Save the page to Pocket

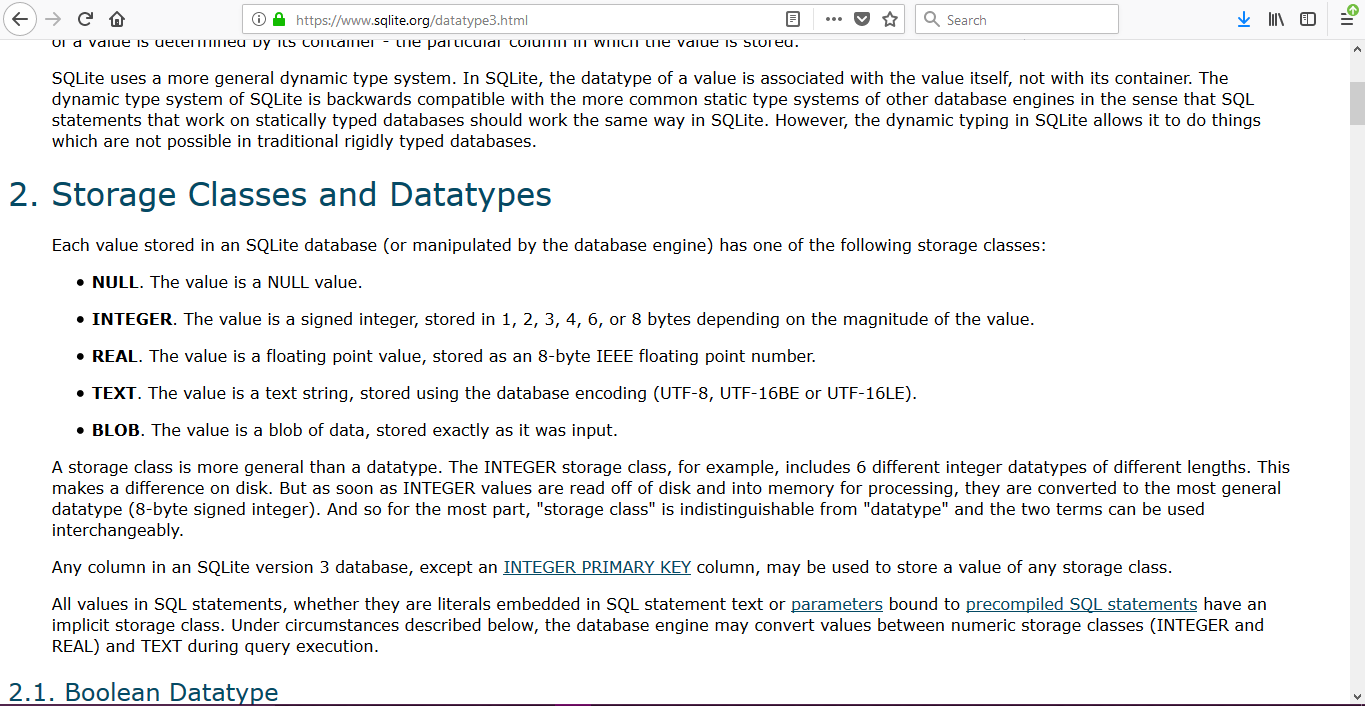click(861, 19)
